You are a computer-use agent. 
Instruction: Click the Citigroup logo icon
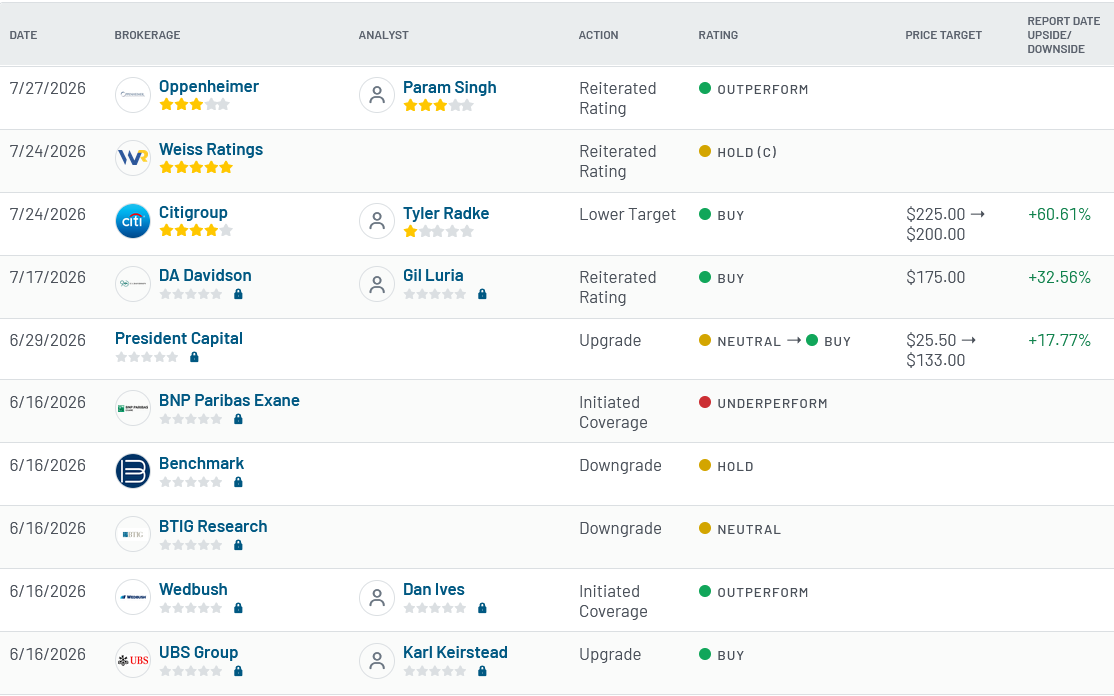pyautogui.click(x=133, y=221)
